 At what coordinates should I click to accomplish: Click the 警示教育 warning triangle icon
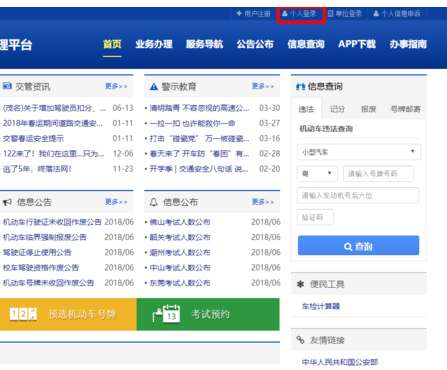pos(154,87)
